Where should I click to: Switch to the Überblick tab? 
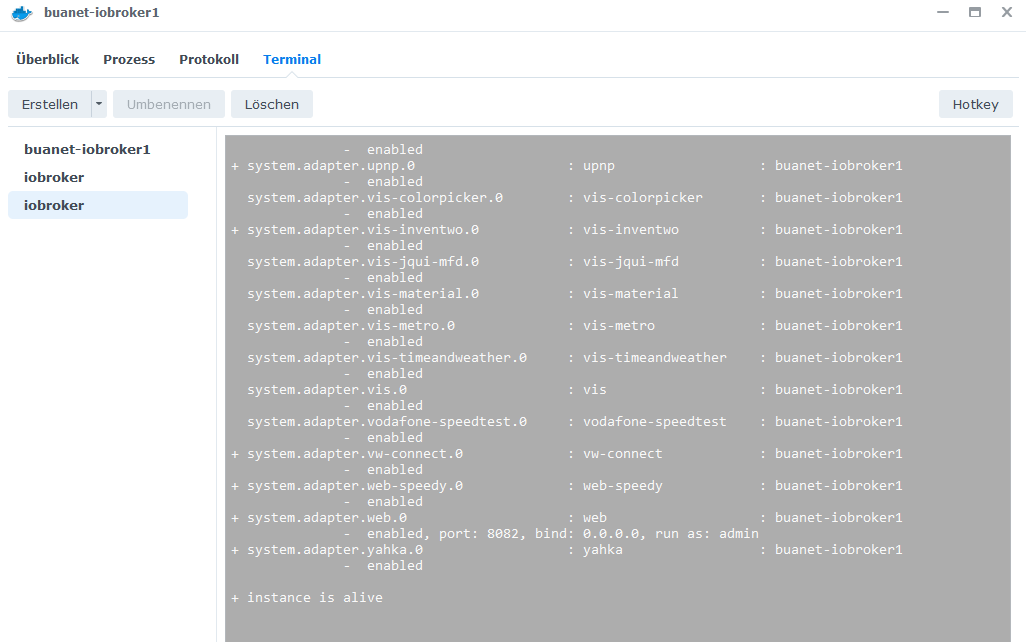[48, 59]
